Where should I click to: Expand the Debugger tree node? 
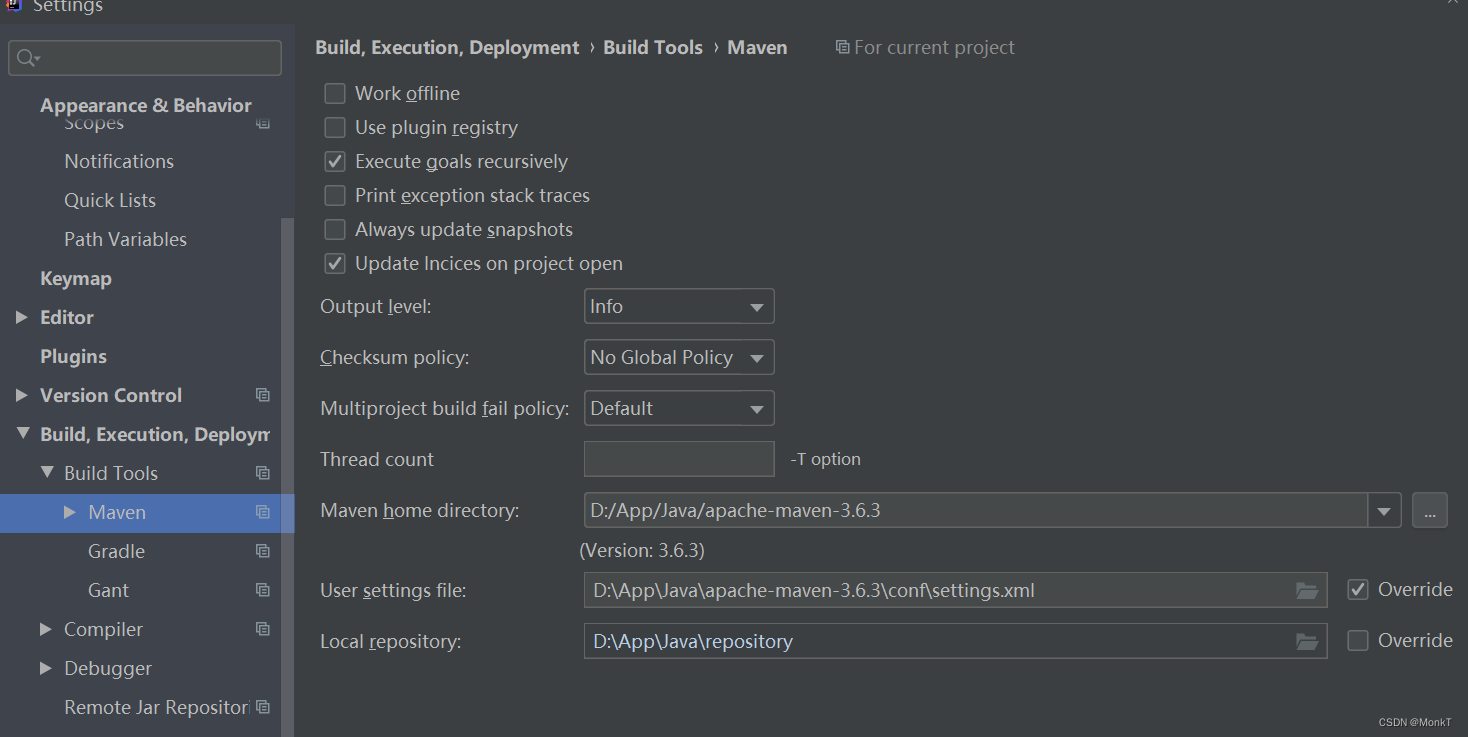point(46,668)
